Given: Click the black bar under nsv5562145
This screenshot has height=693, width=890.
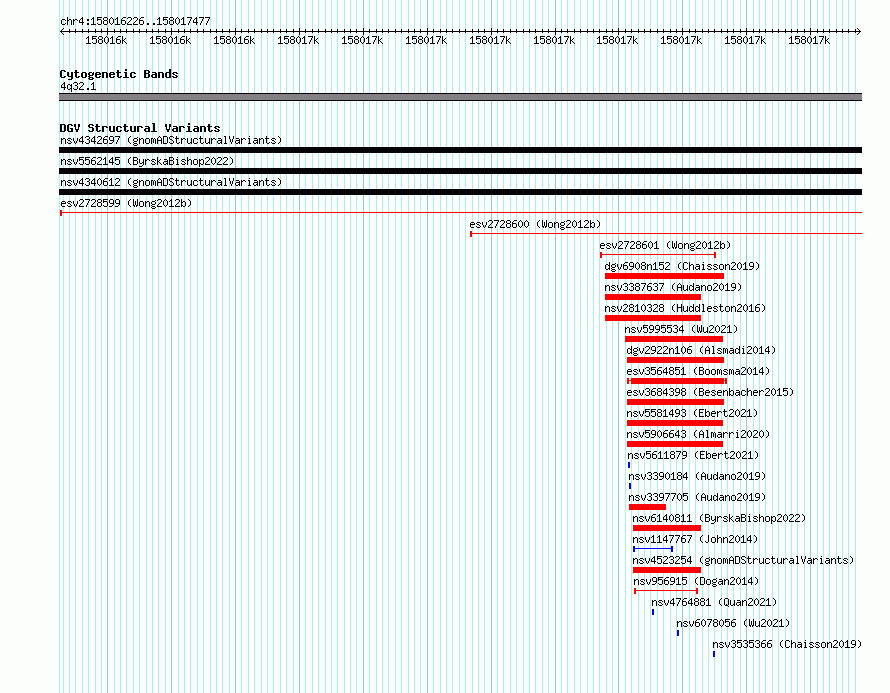Looking at the screenshot, I should 460,171.
